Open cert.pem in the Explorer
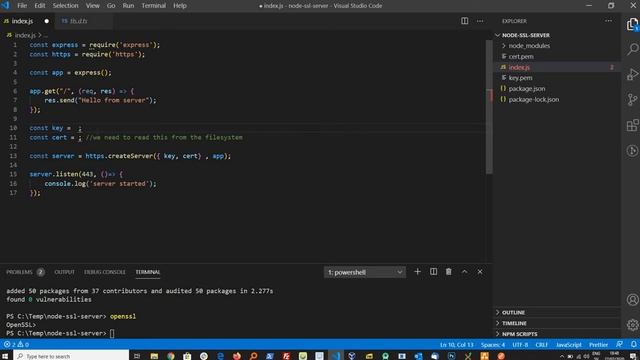 pyautogui.click(x=521, y=56)
